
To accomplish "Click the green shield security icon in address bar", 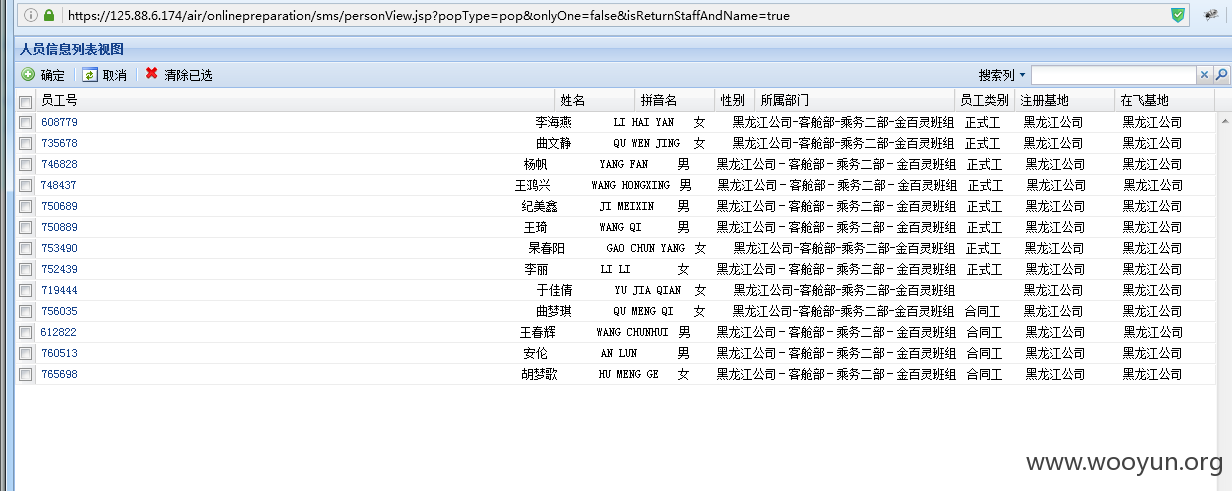I will point(1178,16).
